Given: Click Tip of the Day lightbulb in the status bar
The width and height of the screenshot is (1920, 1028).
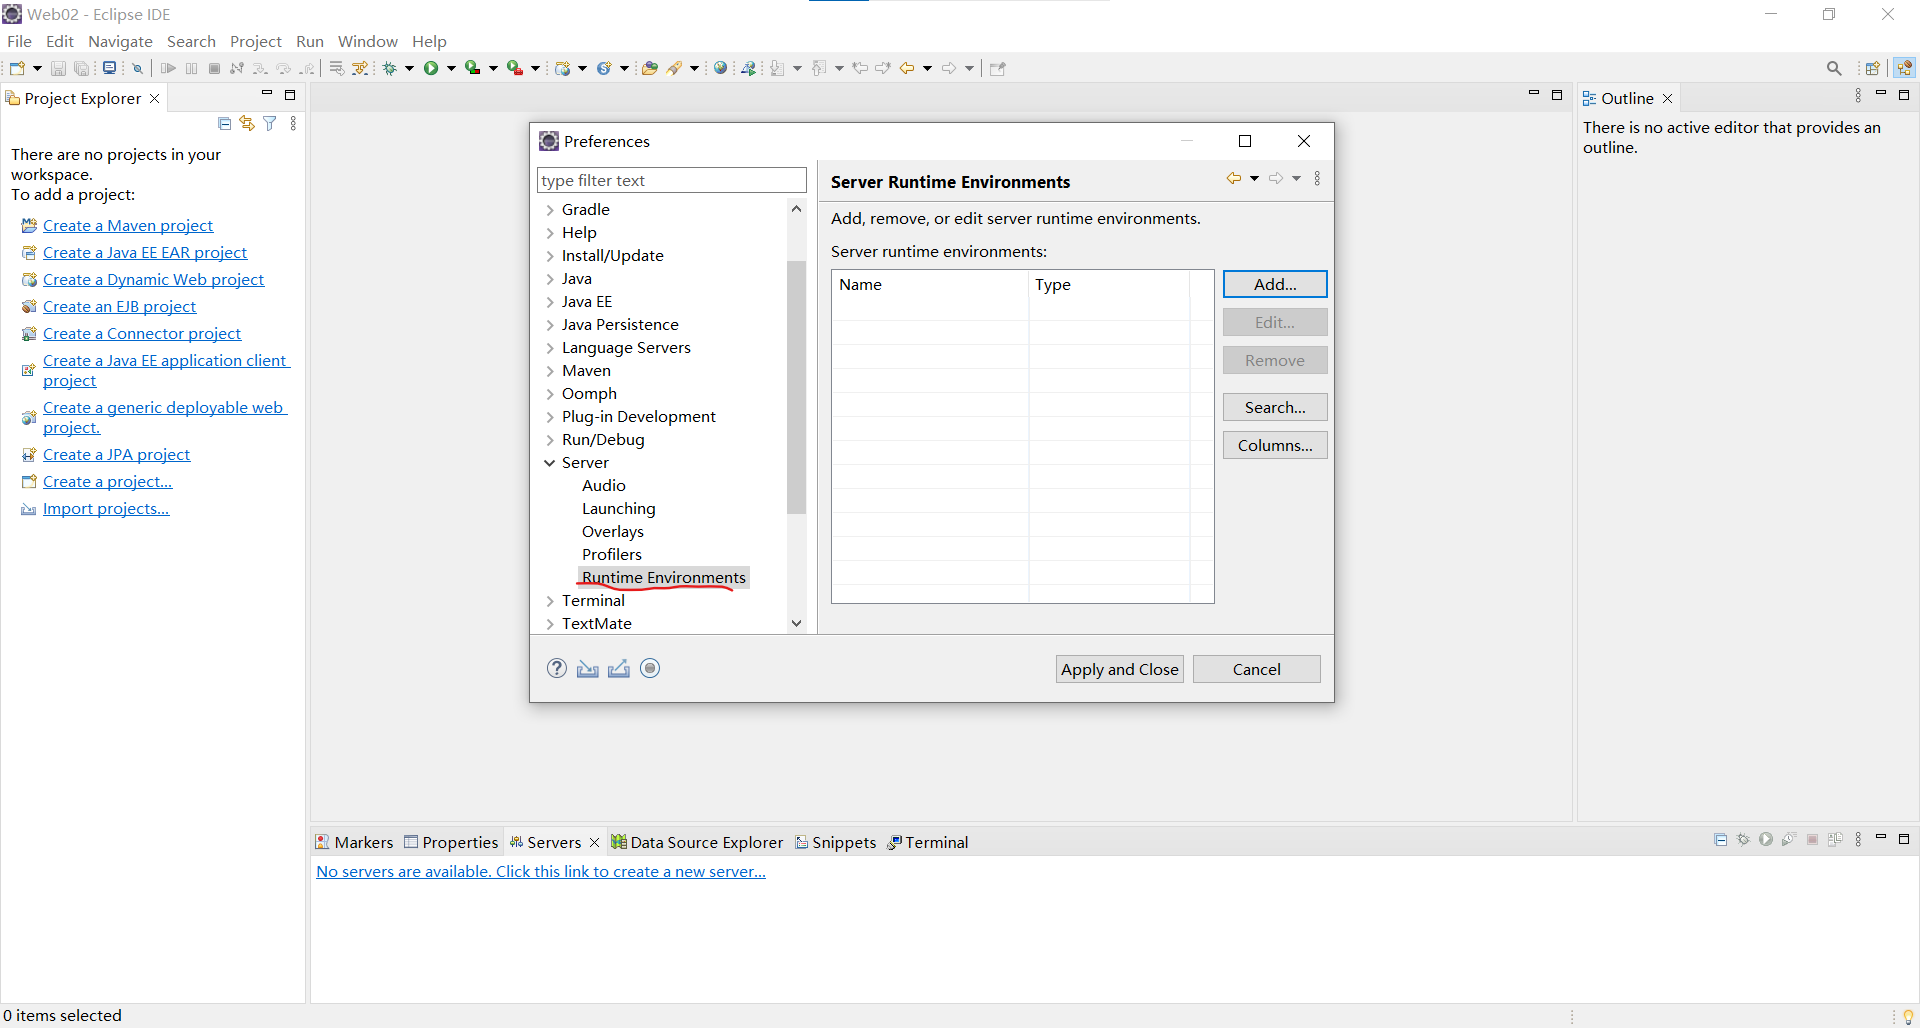Looking at the screenshot, I should [x=1908, y=1016].
